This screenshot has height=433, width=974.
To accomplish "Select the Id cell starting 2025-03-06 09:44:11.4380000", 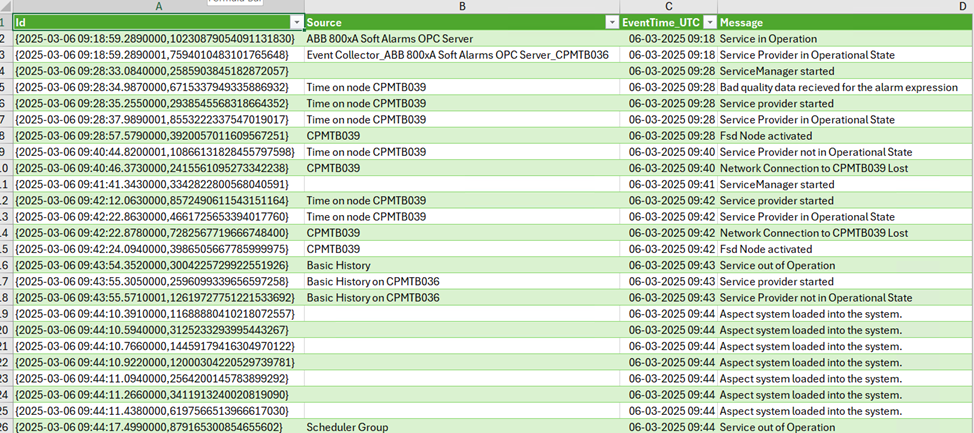I will (159, 411).
